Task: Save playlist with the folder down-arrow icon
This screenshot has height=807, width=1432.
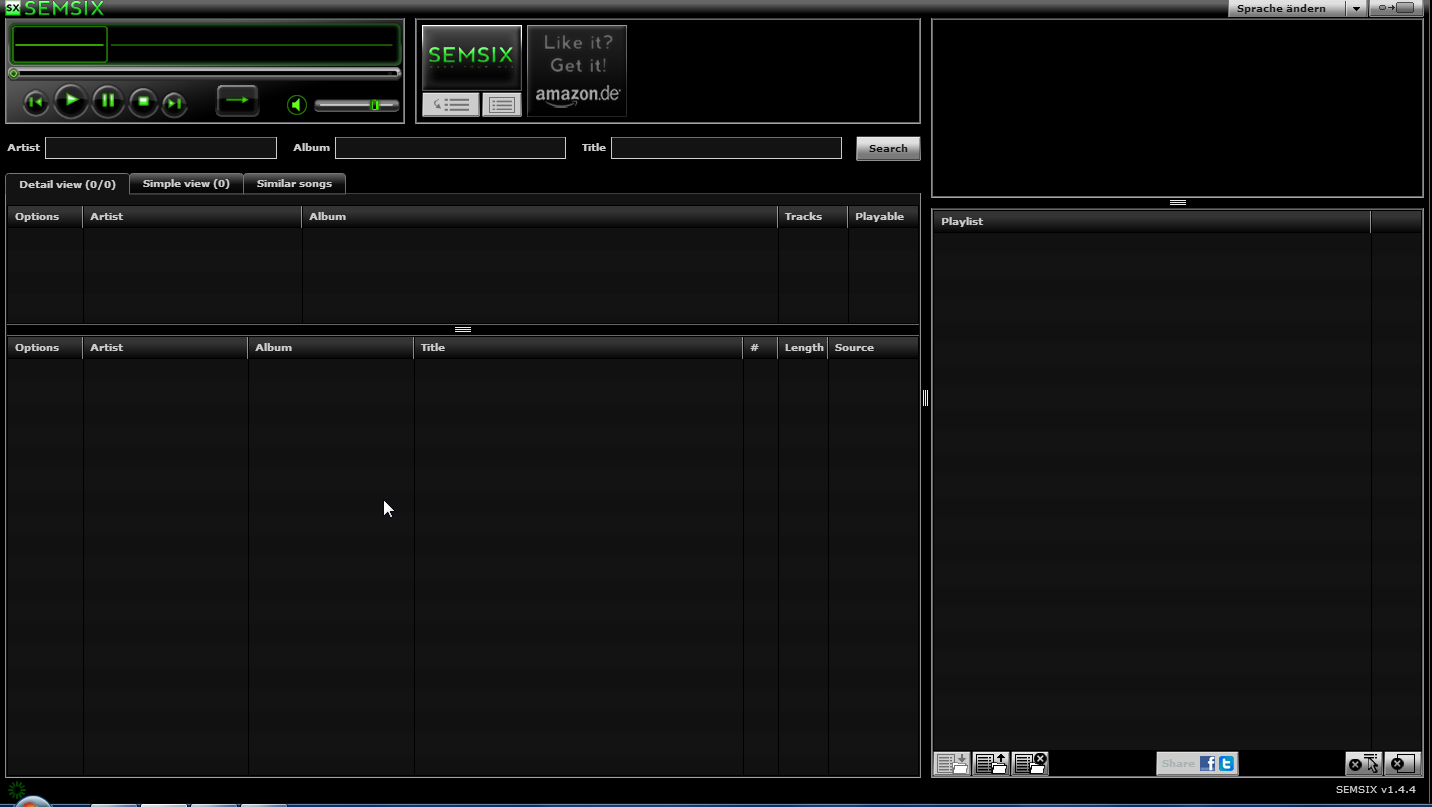Action: click(952, 763)
